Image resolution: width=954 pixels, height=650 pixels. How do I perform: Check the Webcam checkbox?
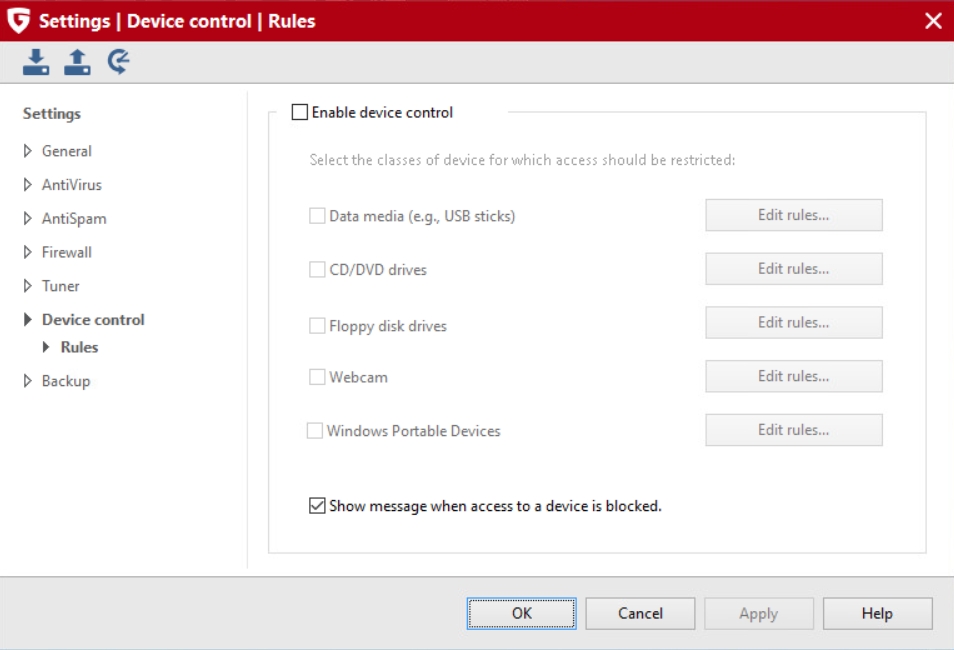(x=317, y=377)
